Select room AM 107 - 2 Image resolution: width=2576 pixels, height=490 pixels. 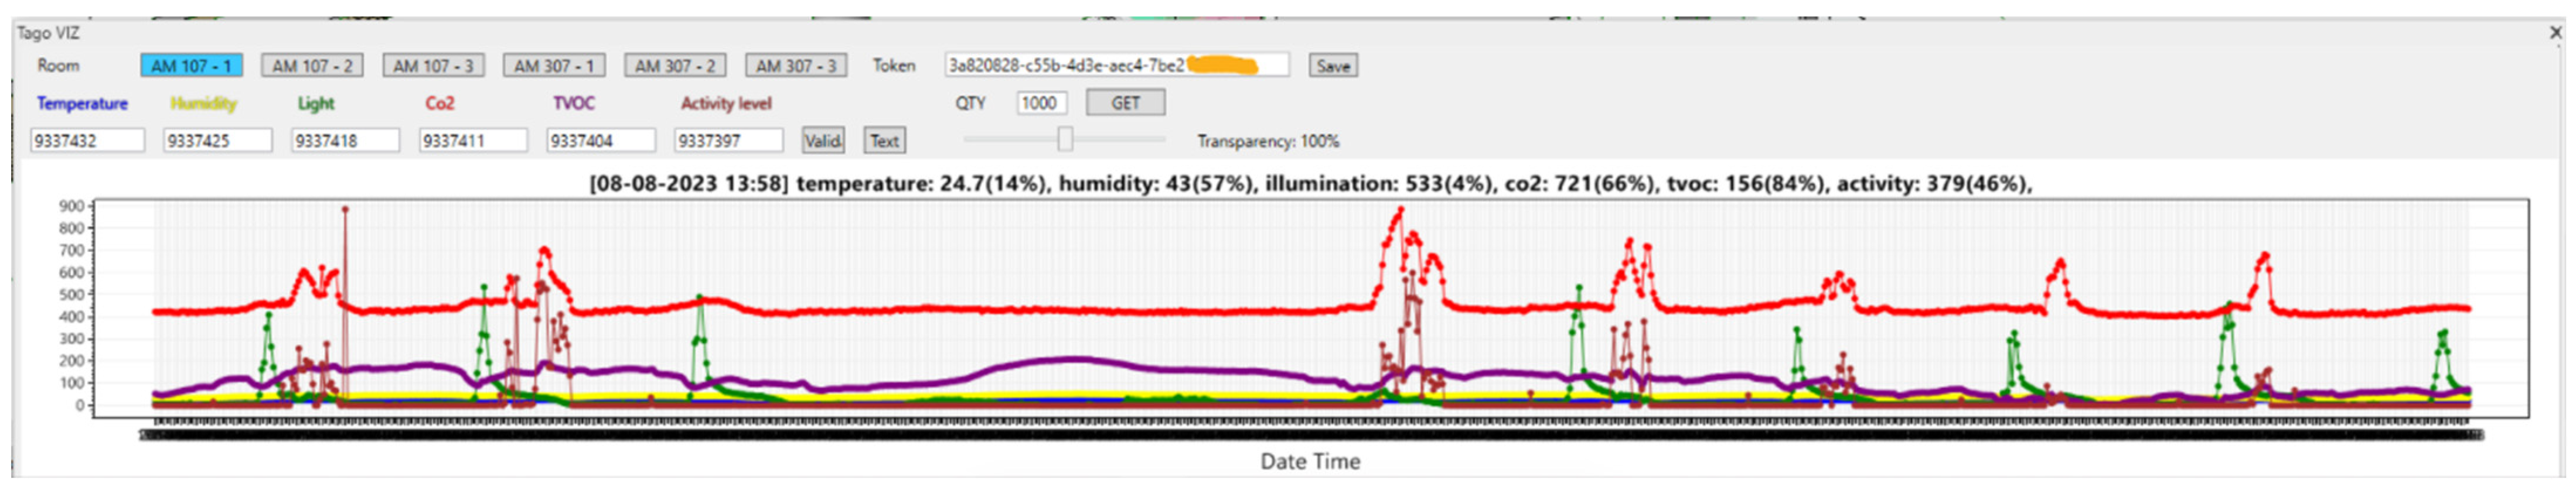(x=312, y=66)
